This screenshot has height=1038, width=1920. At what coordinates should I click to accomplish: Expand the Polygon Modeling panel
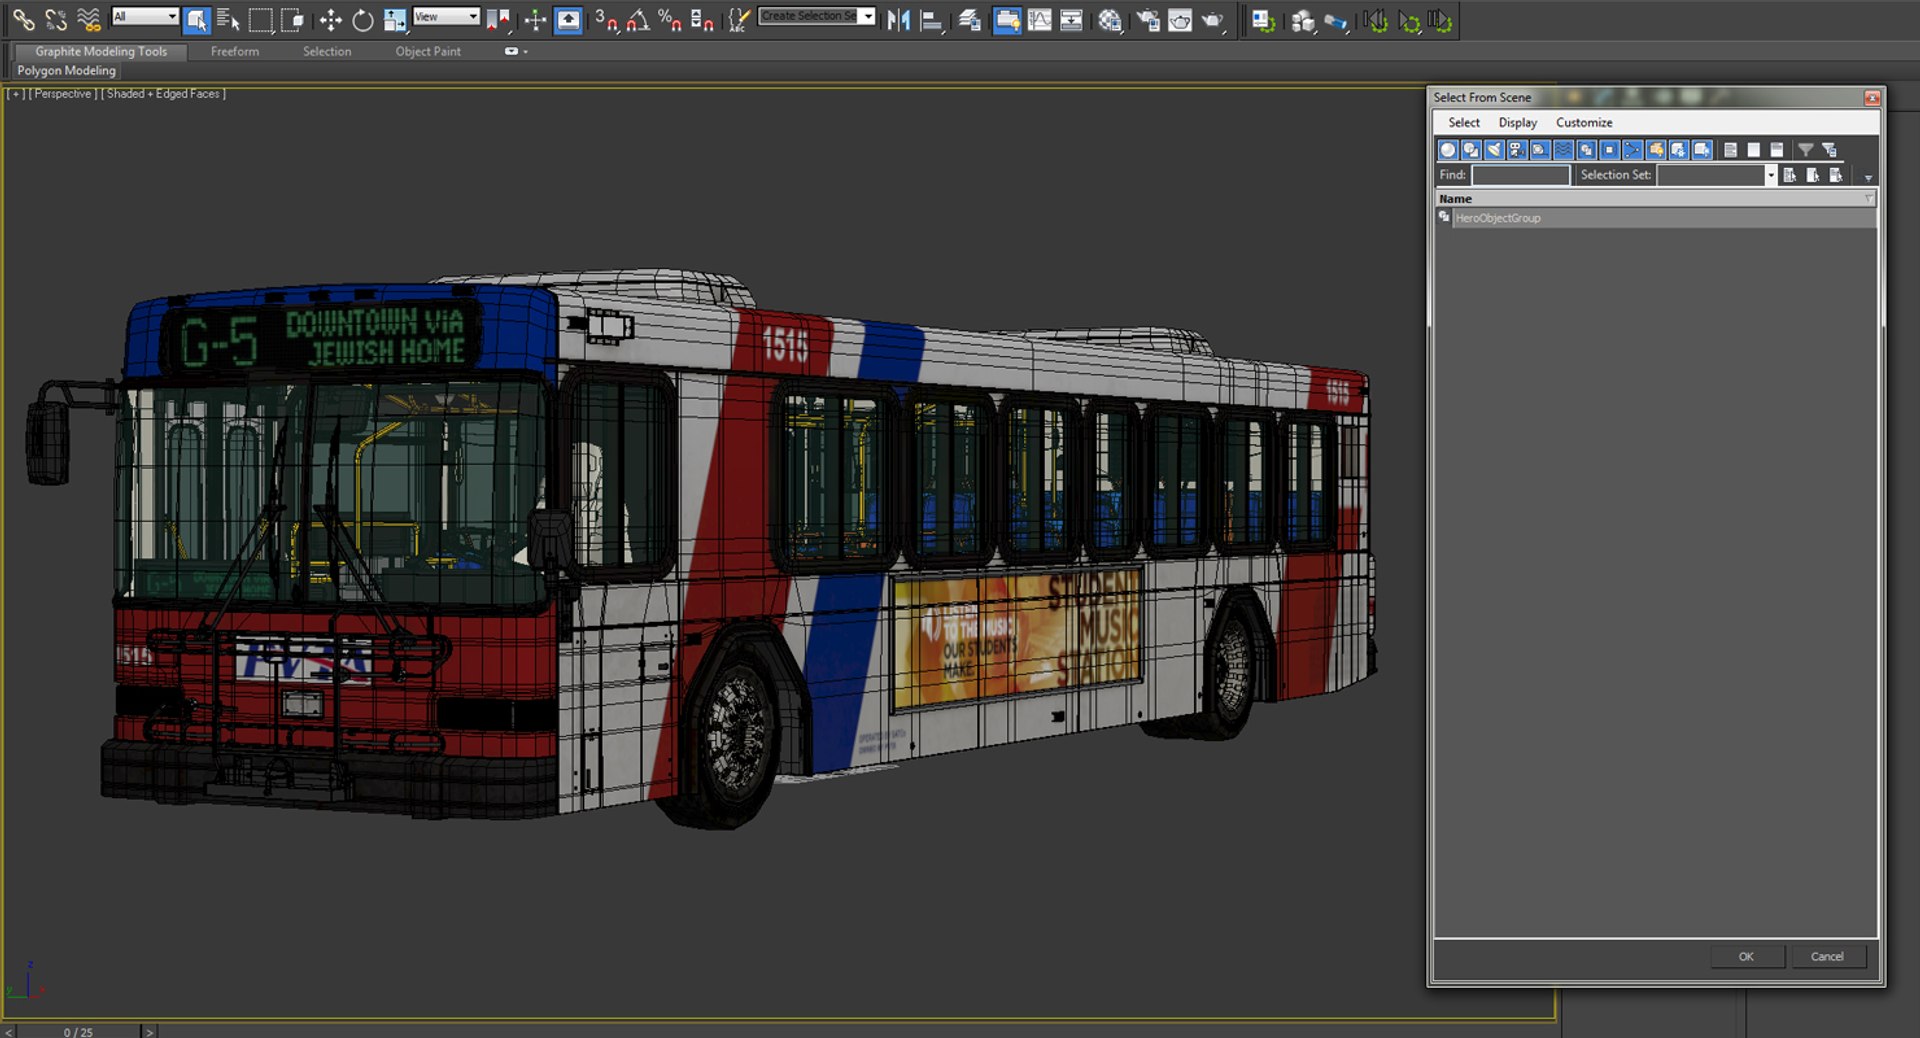pos(66,70)
